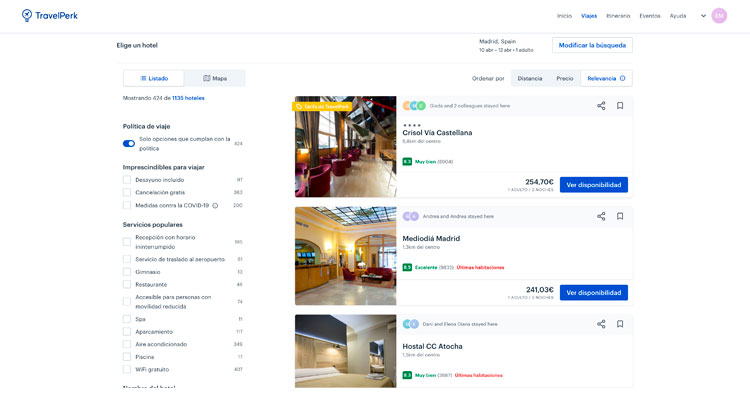750x415 pixels.
Task: Switch to the Mapa view tab
Action: pos(215,78)
